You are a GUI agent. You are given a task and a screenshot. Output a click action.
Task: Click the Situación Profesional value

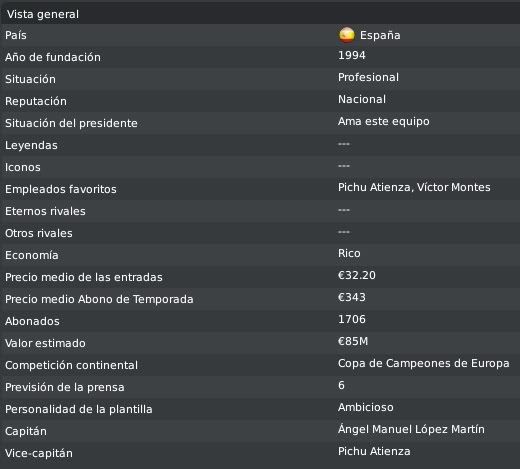click(x=368, y=77)
